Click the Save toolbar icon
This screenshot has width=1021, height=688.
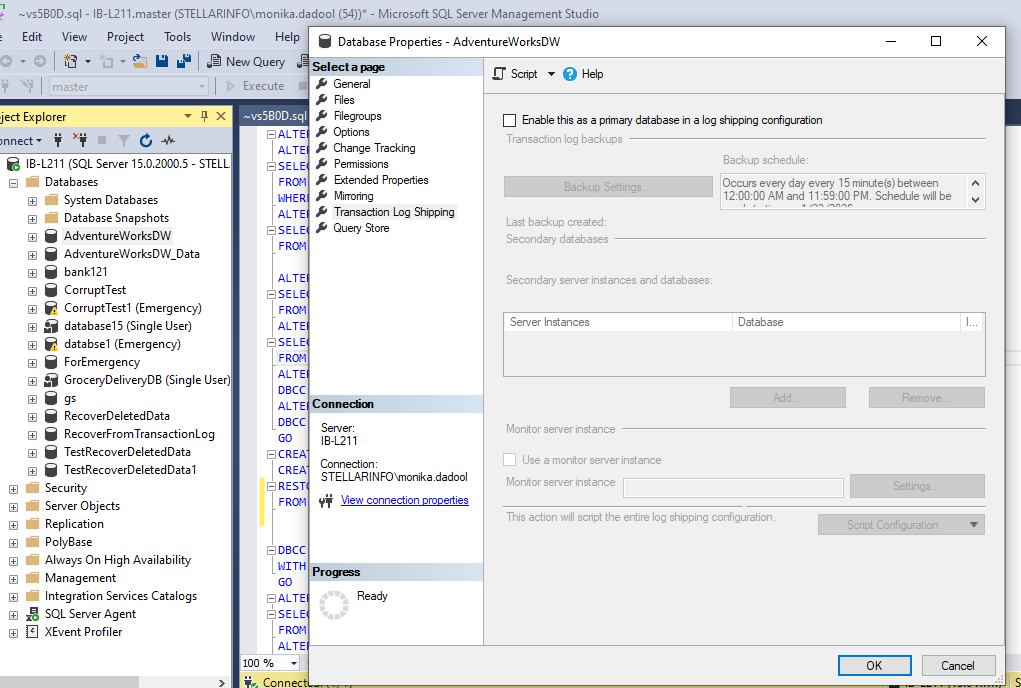pos(160,61)
